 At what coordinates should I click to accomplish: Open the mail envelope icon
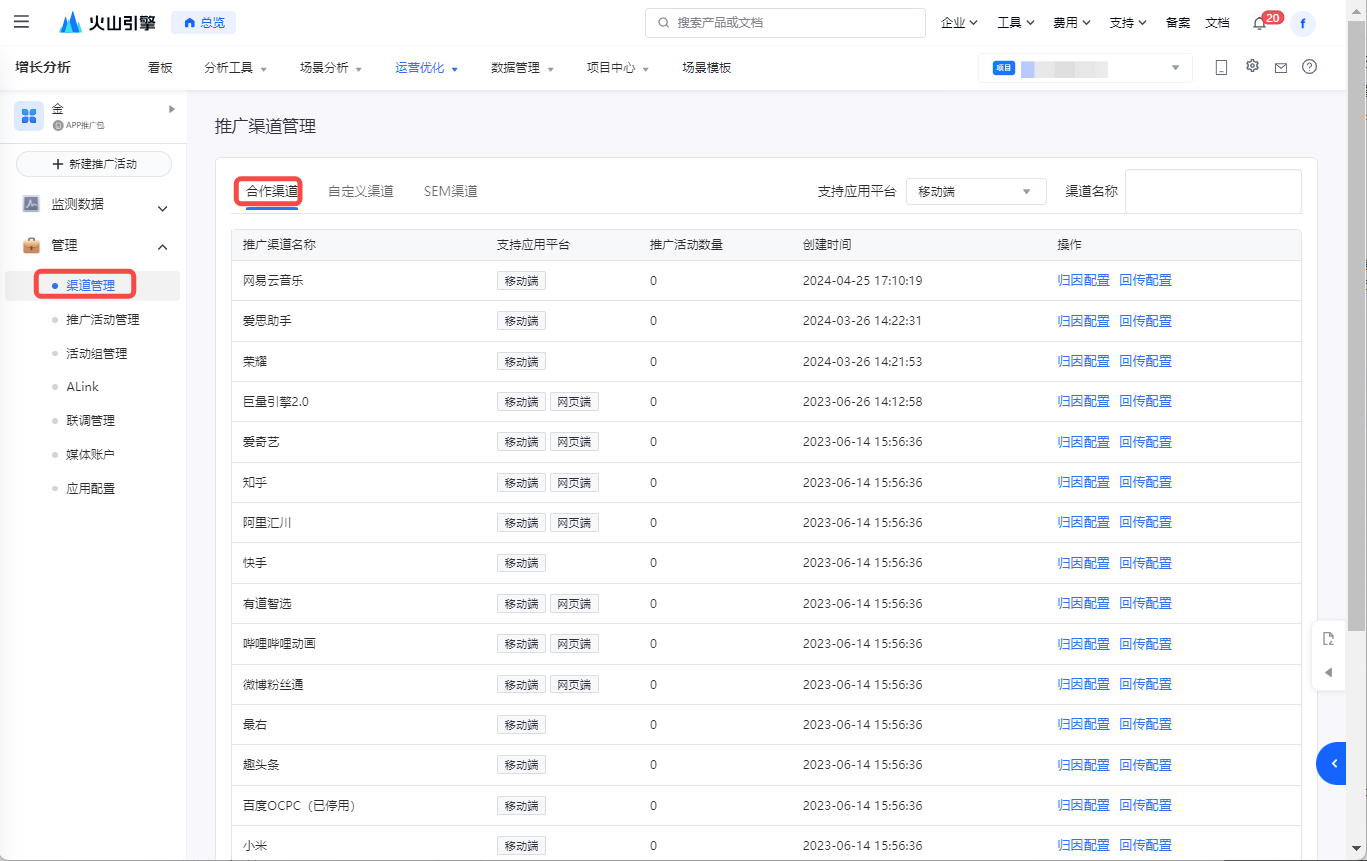(x=1281, y=68)
